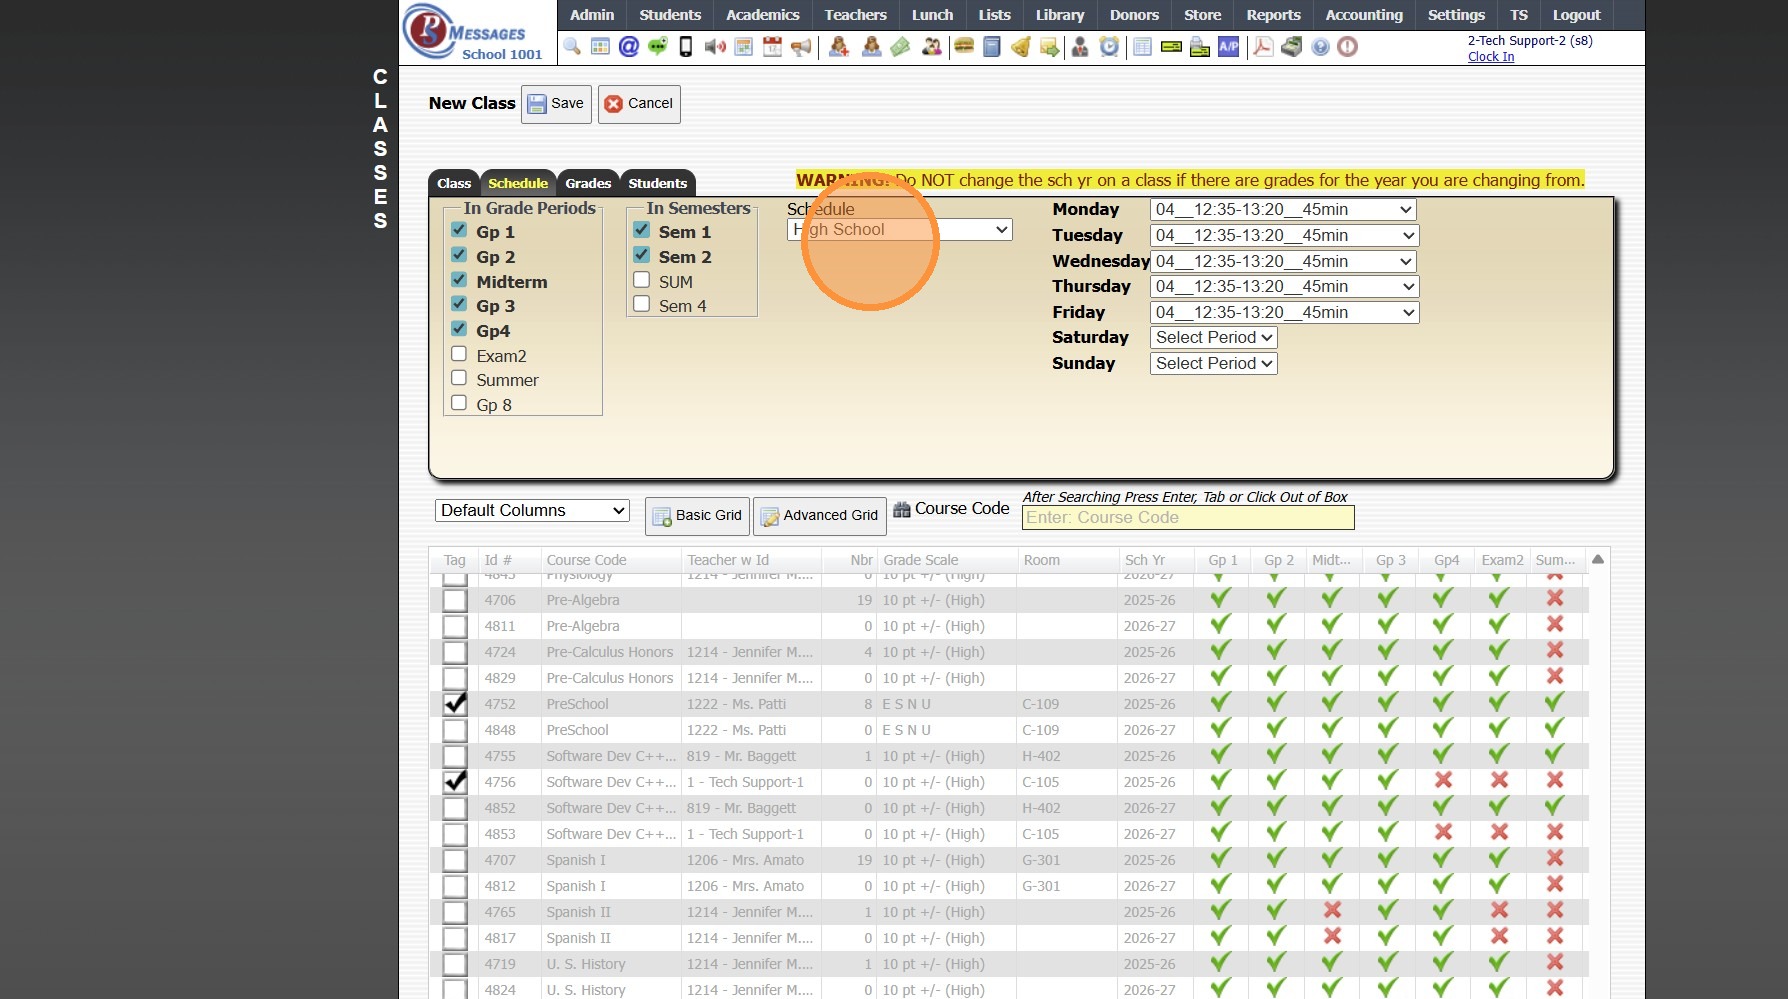Switch to the Grades tab

(588, 183)
